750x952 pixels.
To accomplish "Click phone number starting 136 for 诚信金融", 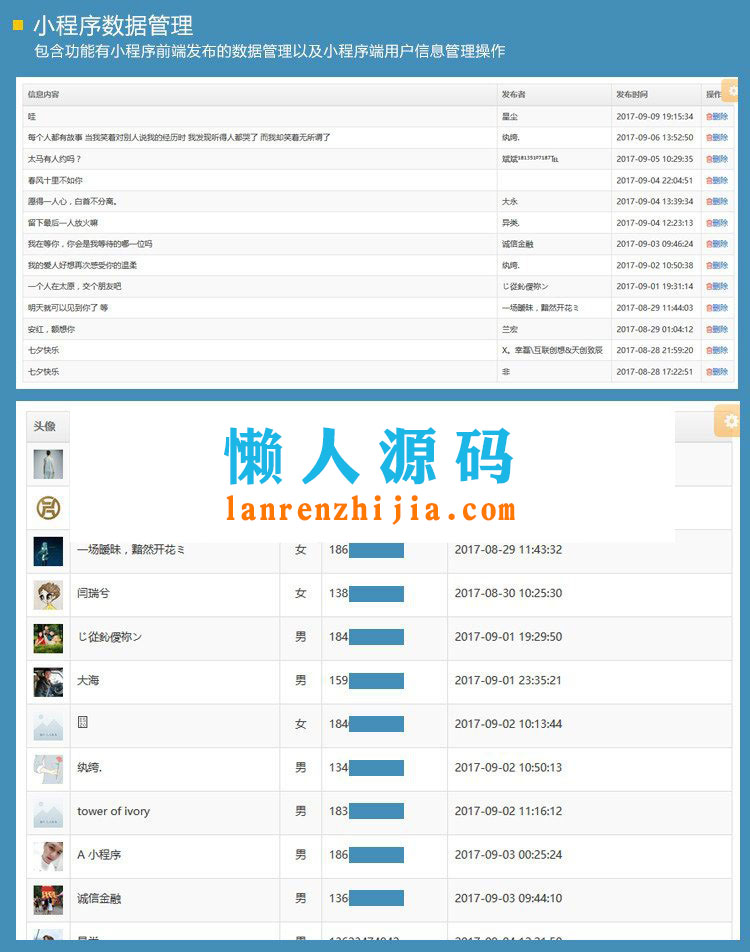I will point(366,899).
